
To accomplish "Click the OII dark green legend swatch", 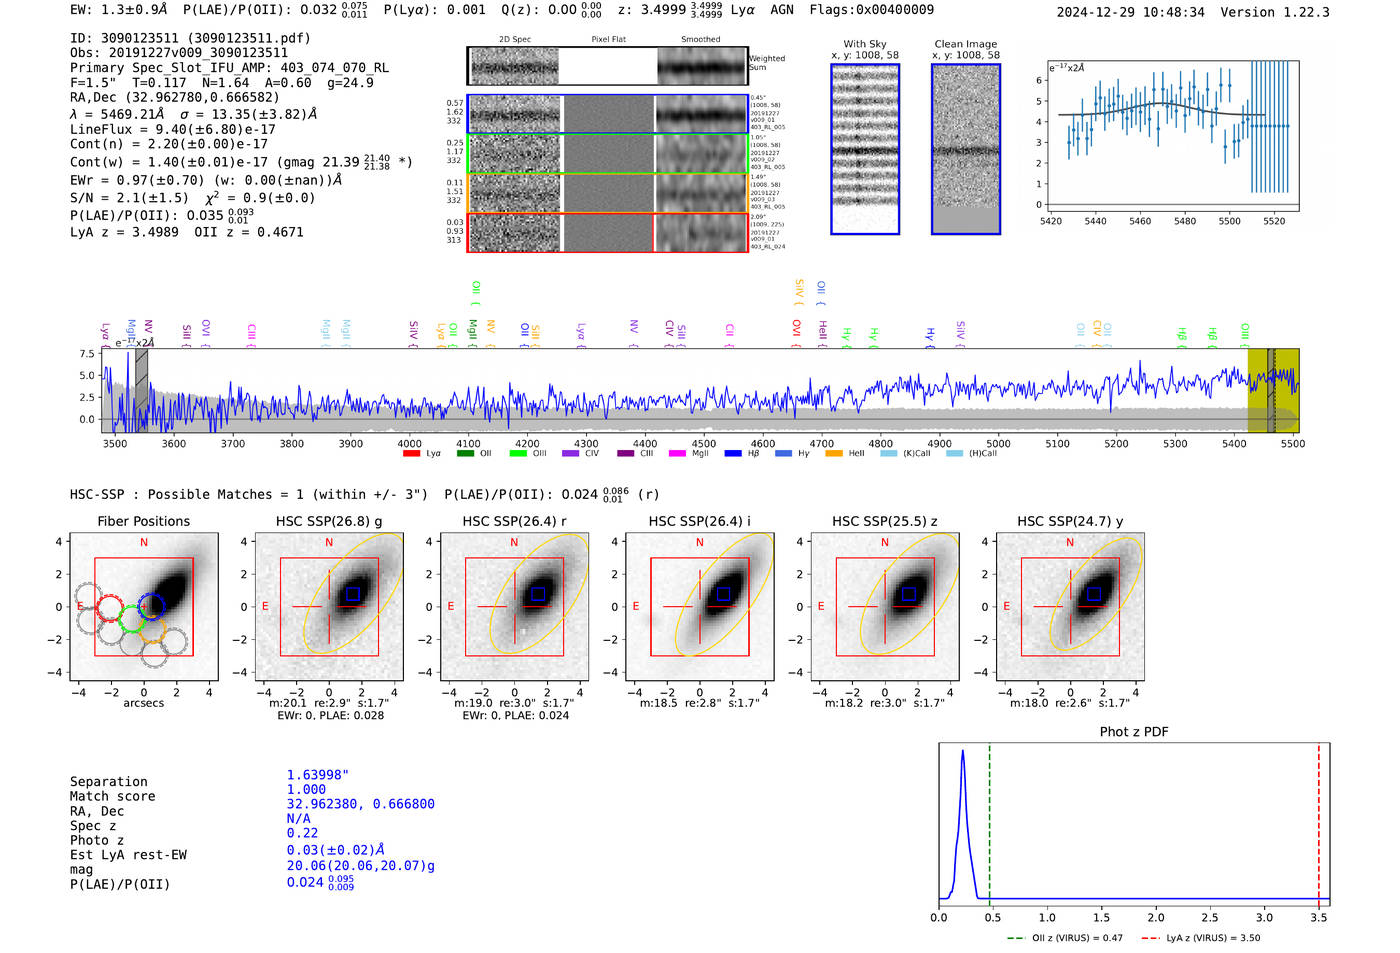I will [465, 454].
